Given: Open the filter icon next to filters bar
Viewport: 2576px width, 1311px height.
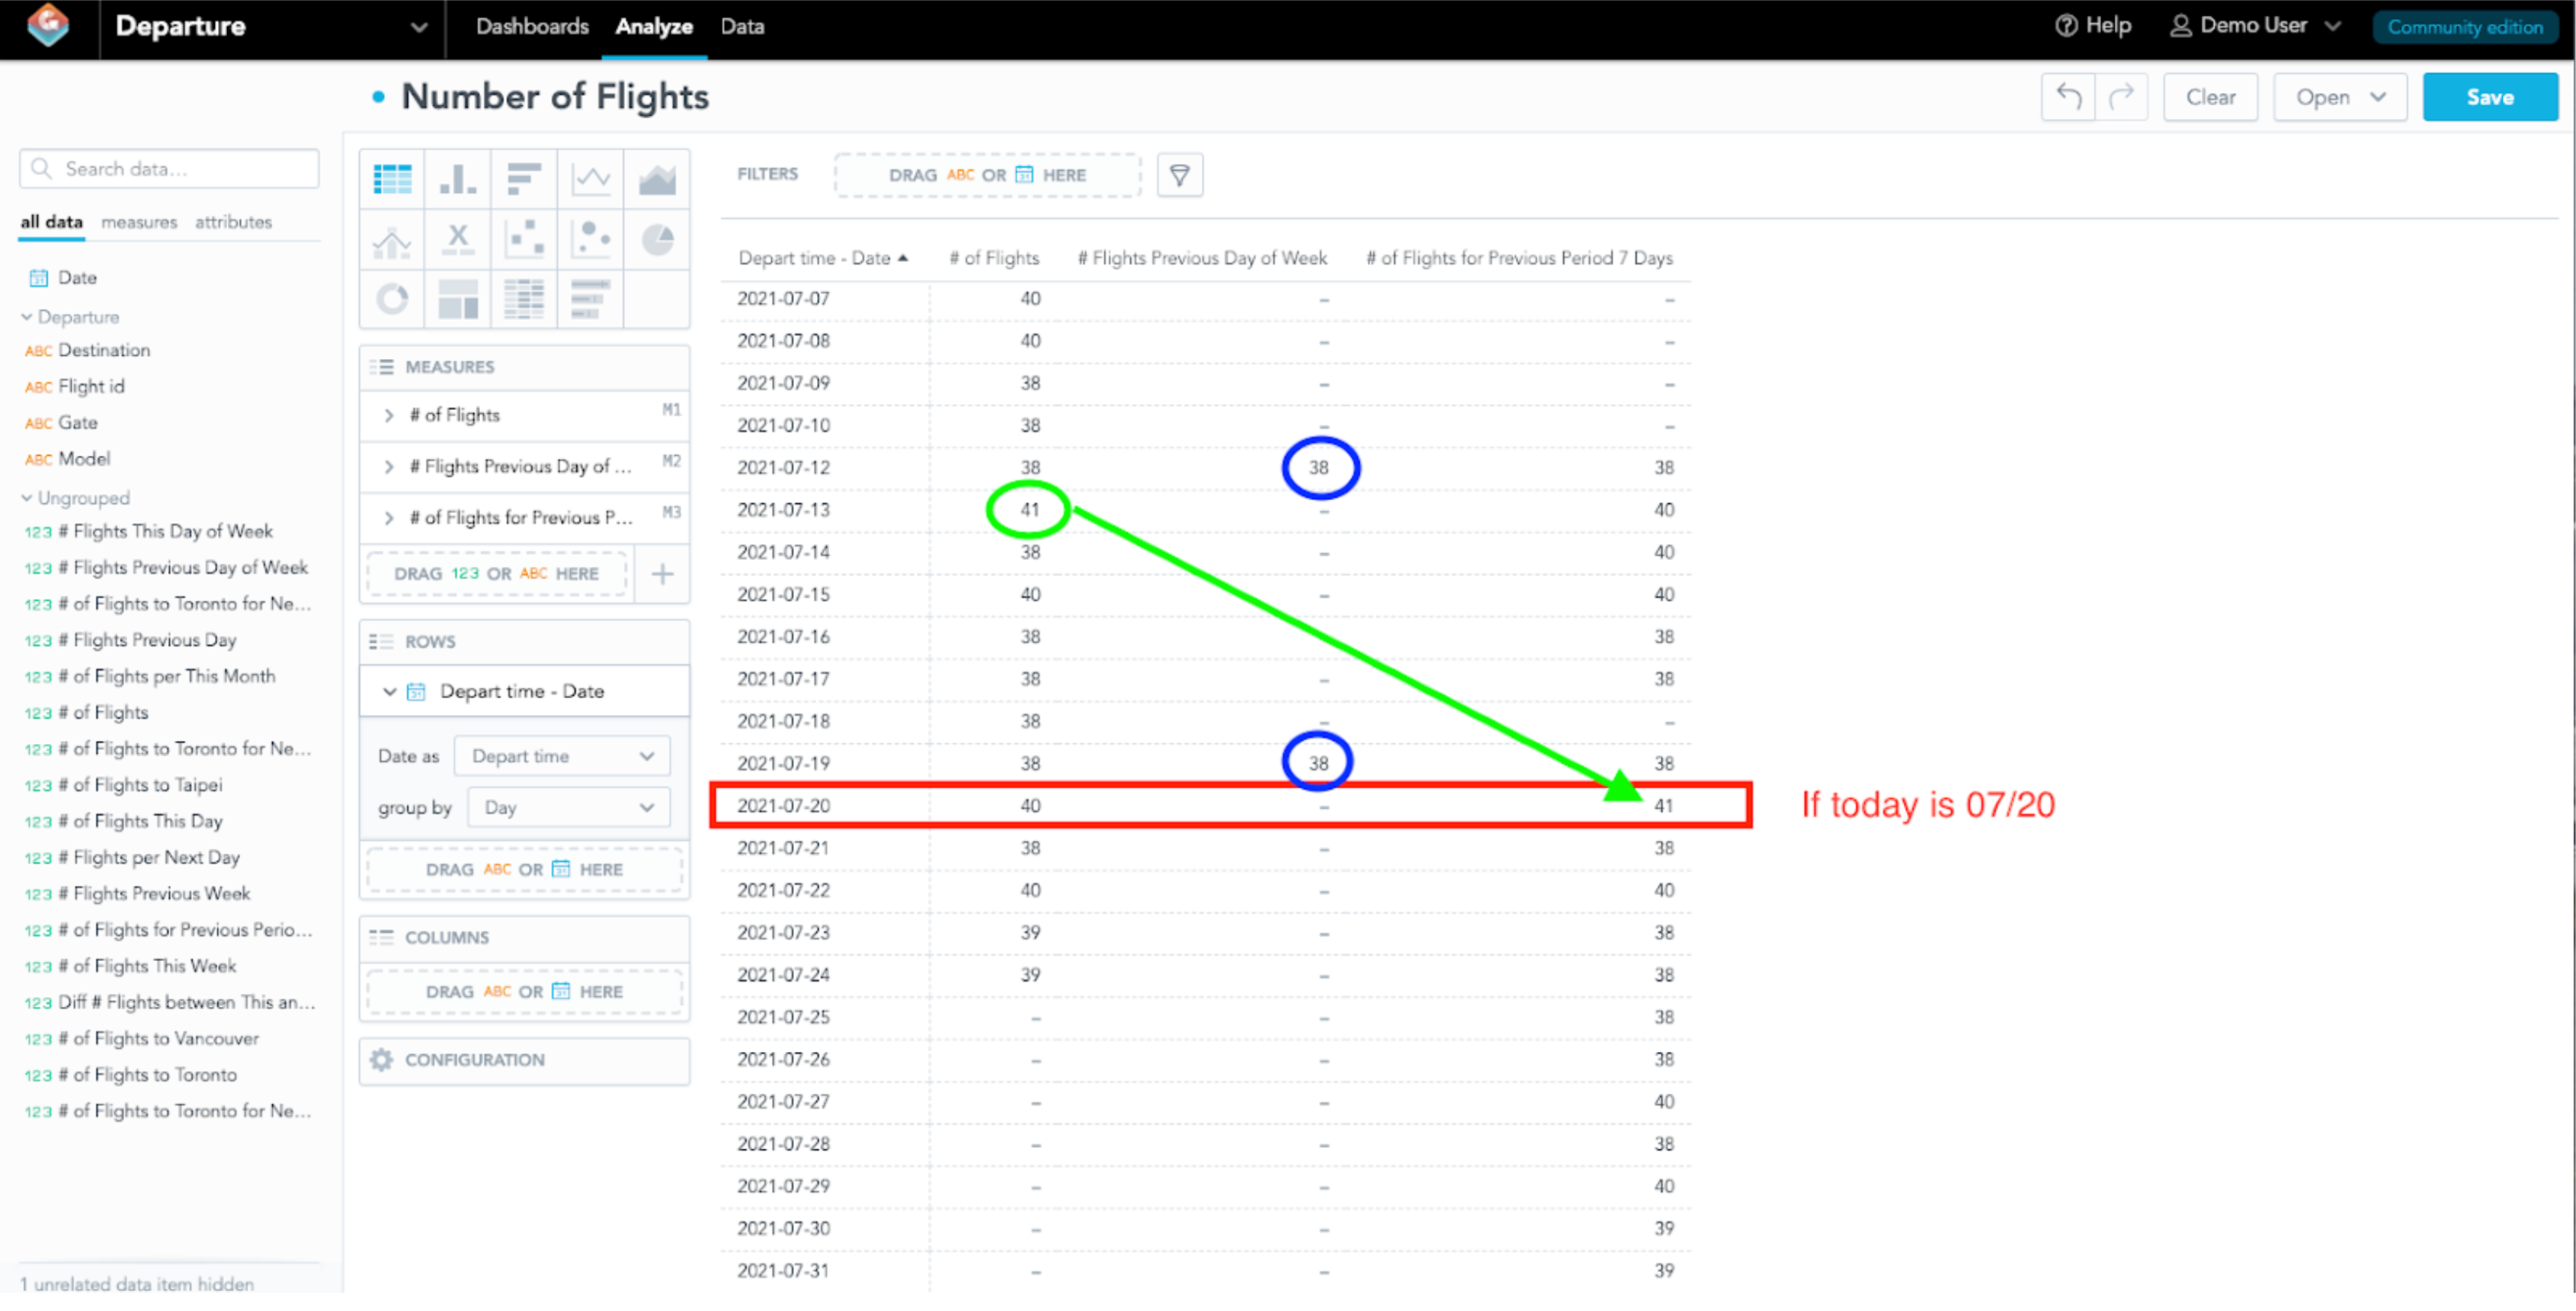Looking at the screenshot, I should click(1180, 174).
